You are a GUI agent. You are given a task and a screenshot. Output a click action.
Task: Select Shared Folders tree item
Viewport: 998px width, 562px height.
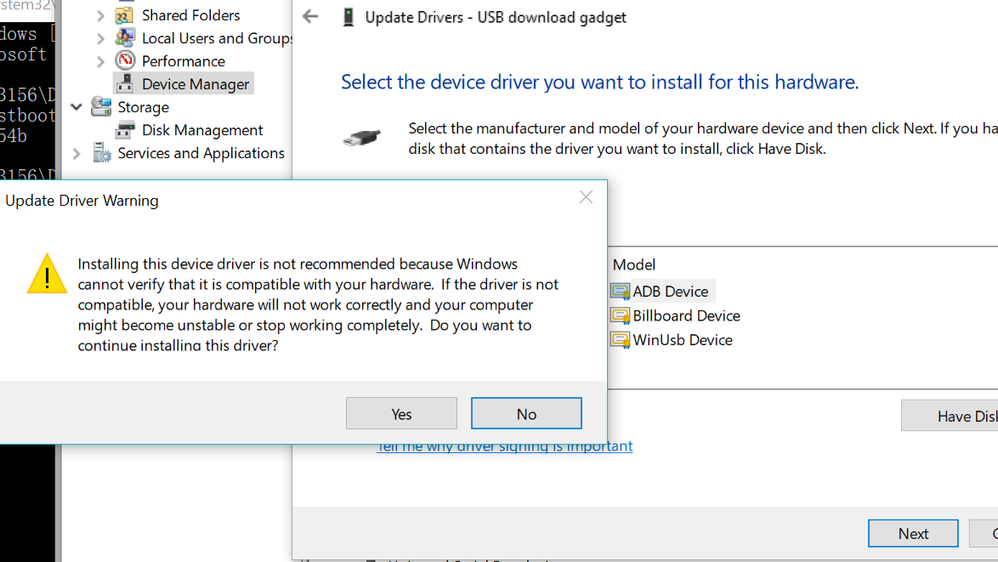[x=190, y=15]
